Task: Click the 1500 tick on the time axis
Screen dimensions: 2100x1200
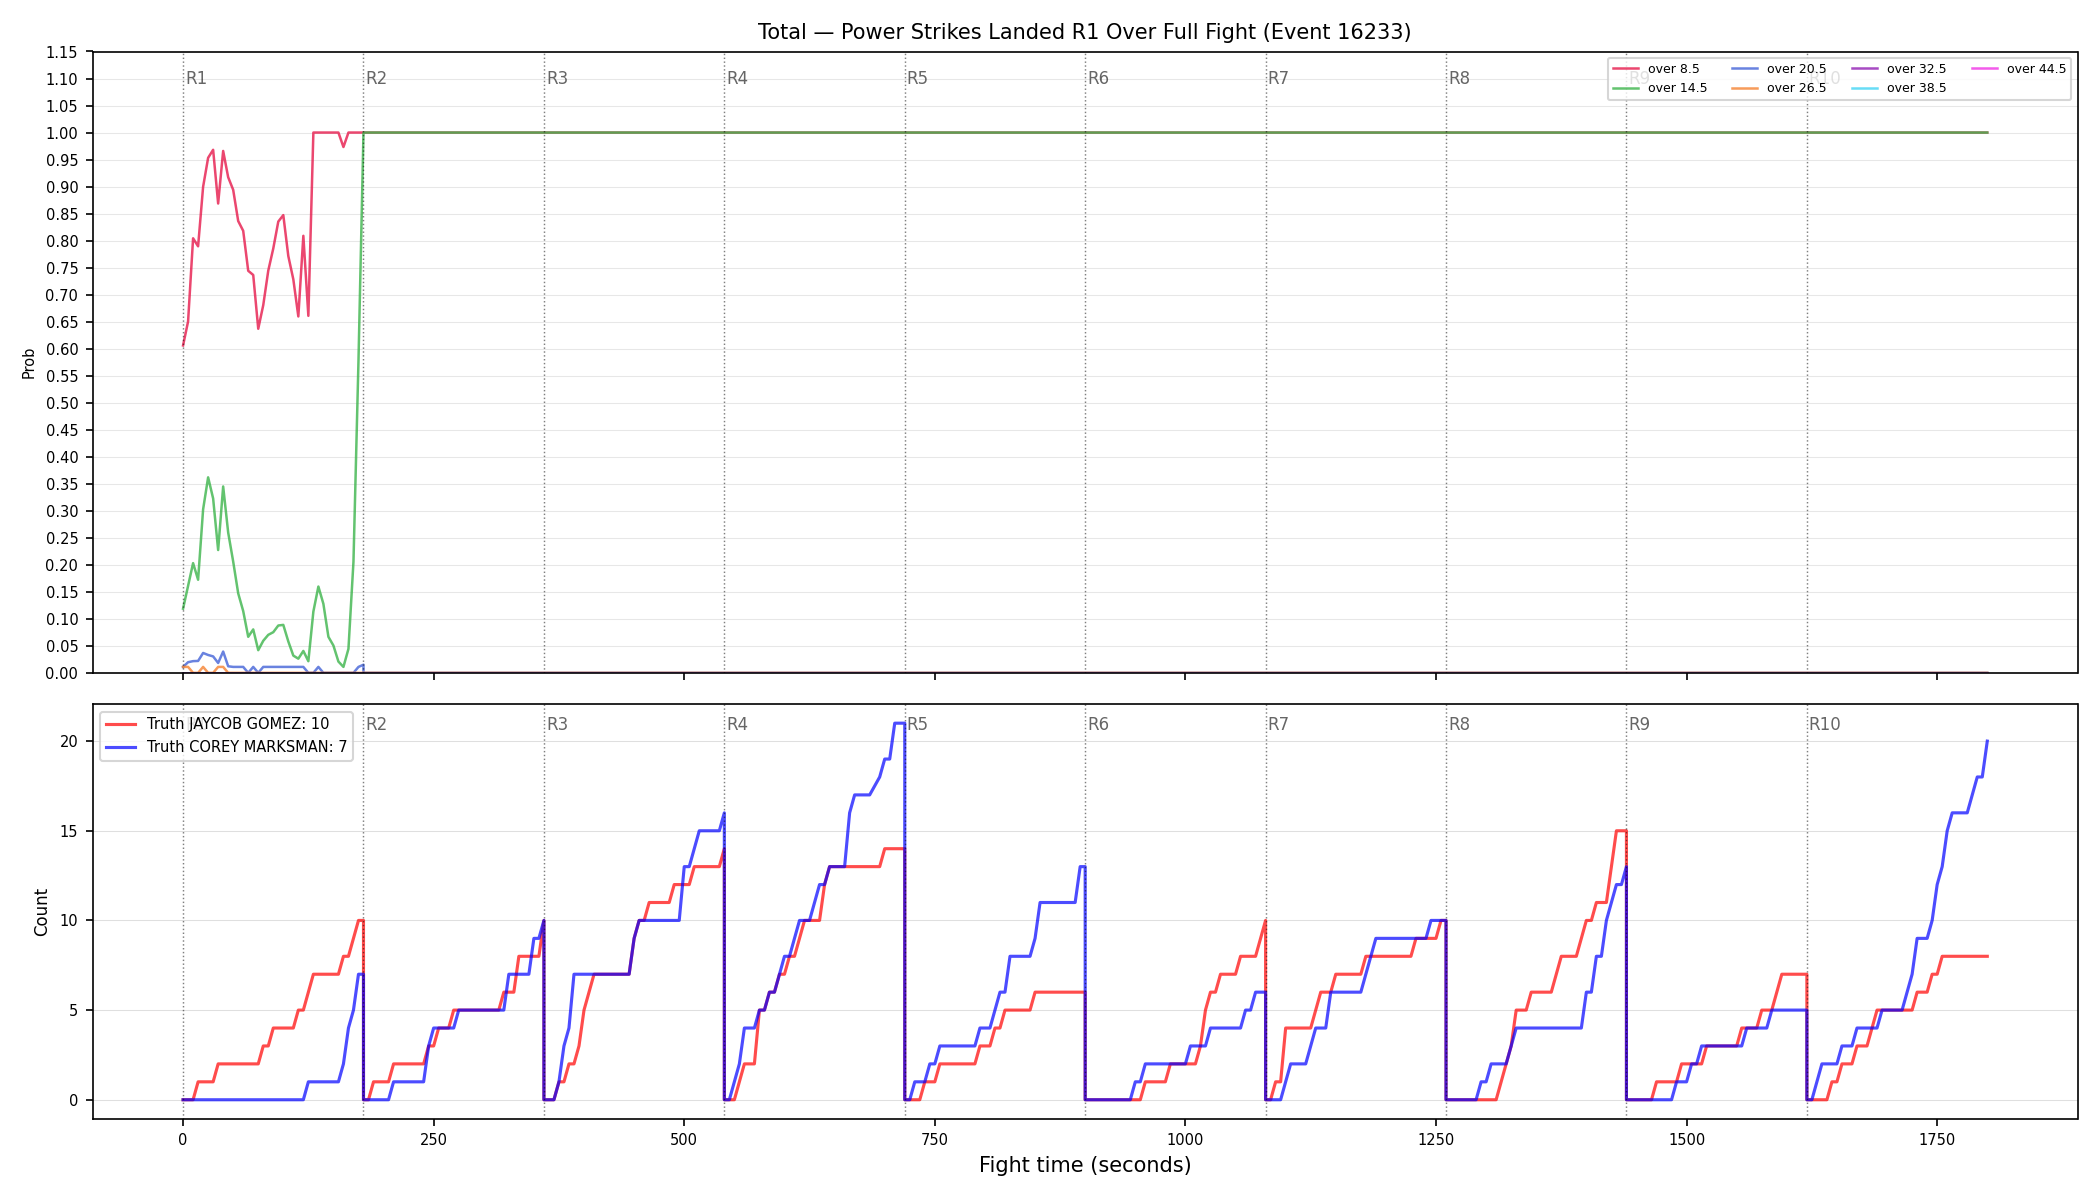Action: click(x=1687, y=1139)
